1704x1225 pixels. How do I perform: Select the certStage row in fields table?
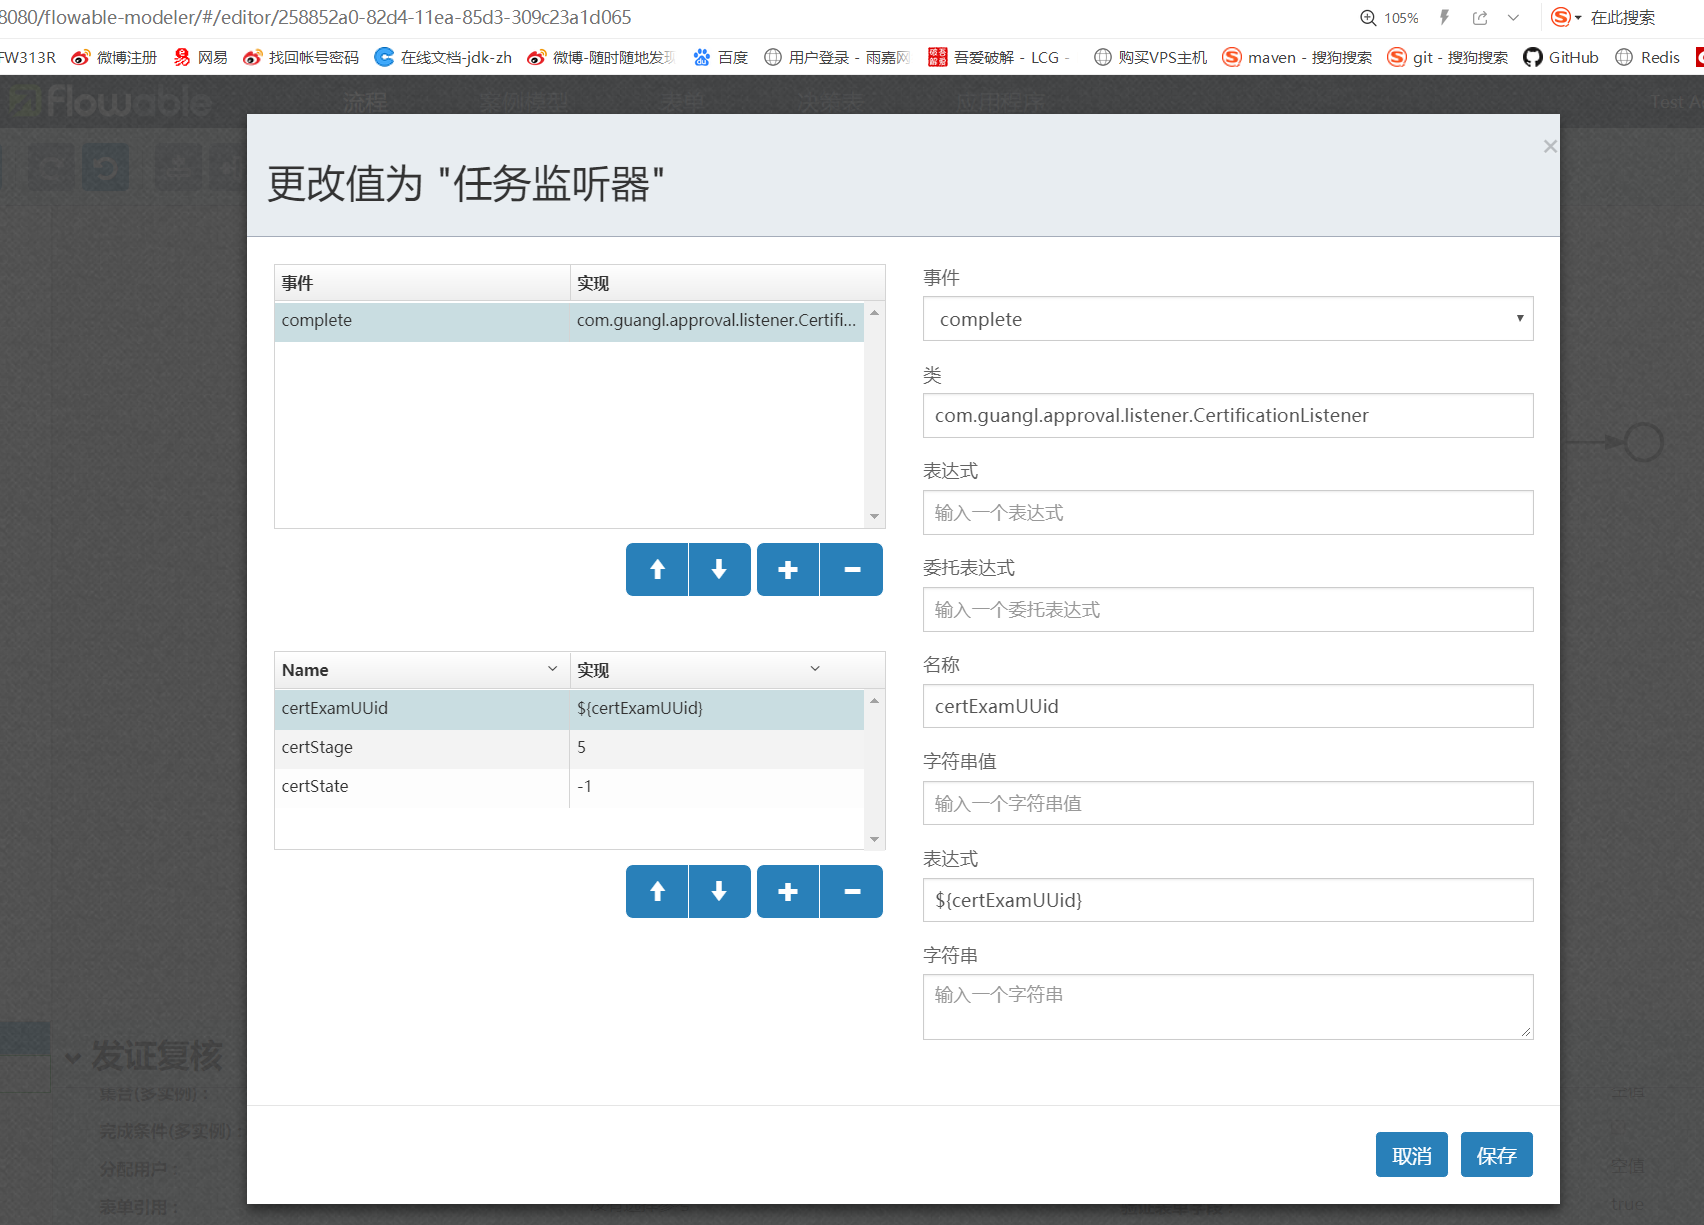[420, 747]
